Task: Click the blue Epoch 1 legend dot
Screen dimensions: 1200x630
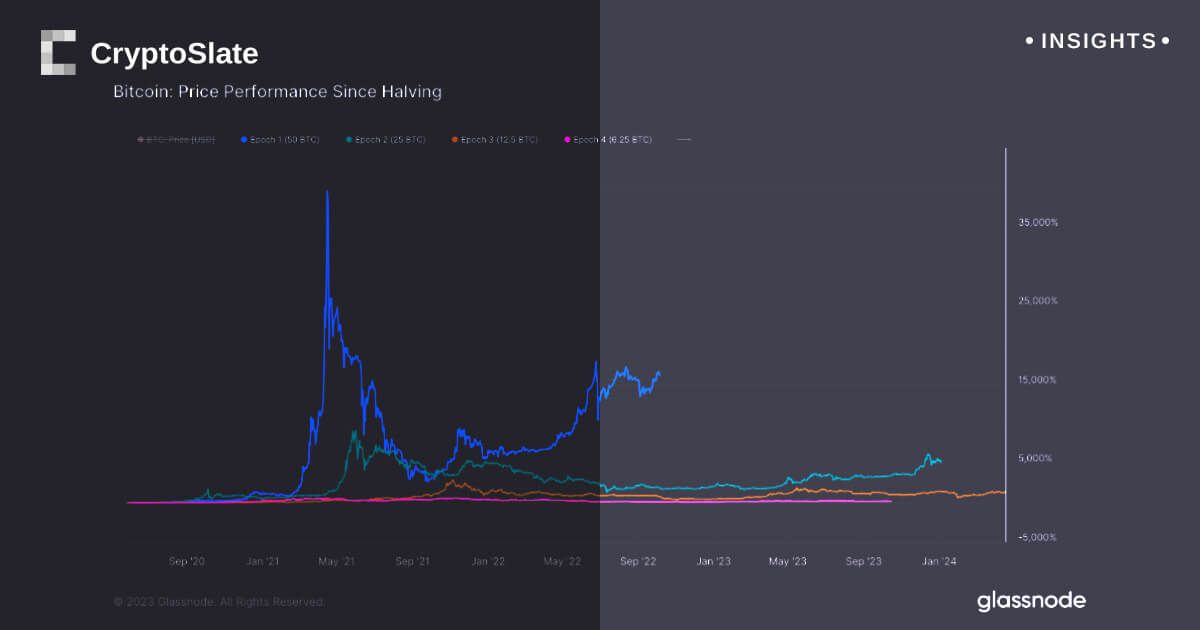Action: (244, 140)
